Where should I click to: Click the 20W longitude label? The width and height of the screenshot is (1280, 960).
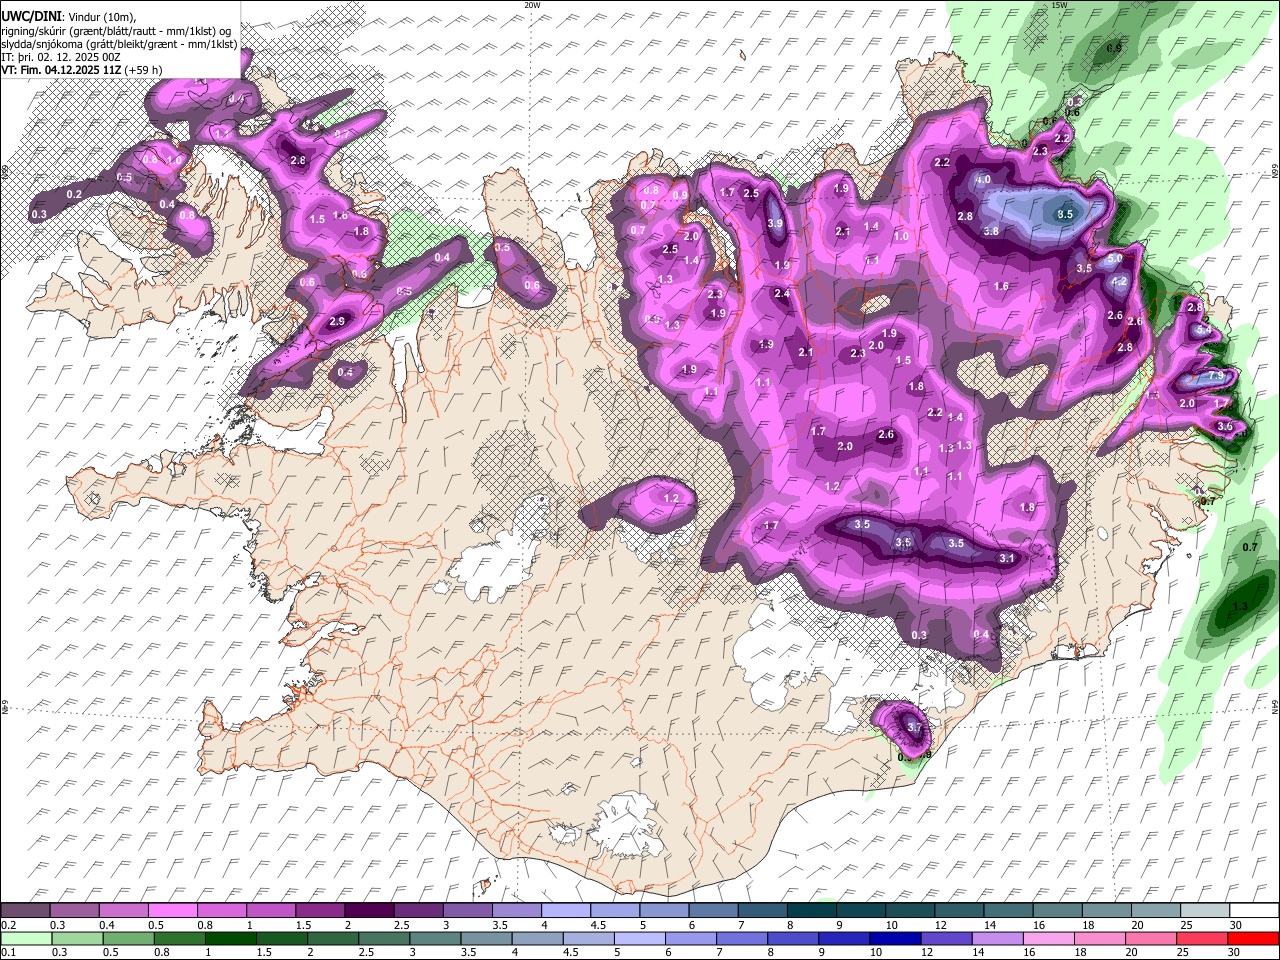pos(532,5)
